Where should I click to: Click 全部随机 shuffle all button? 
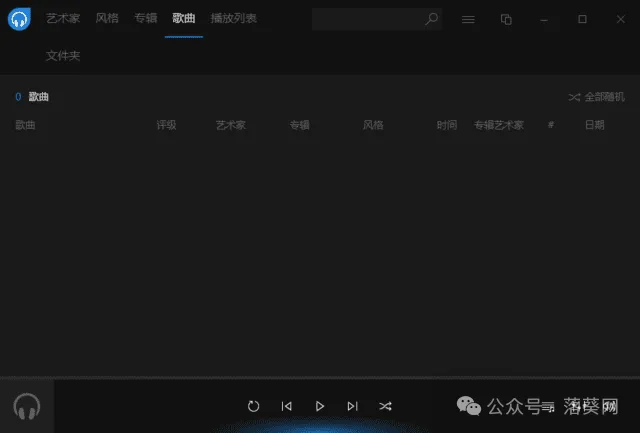pos(597,97)
